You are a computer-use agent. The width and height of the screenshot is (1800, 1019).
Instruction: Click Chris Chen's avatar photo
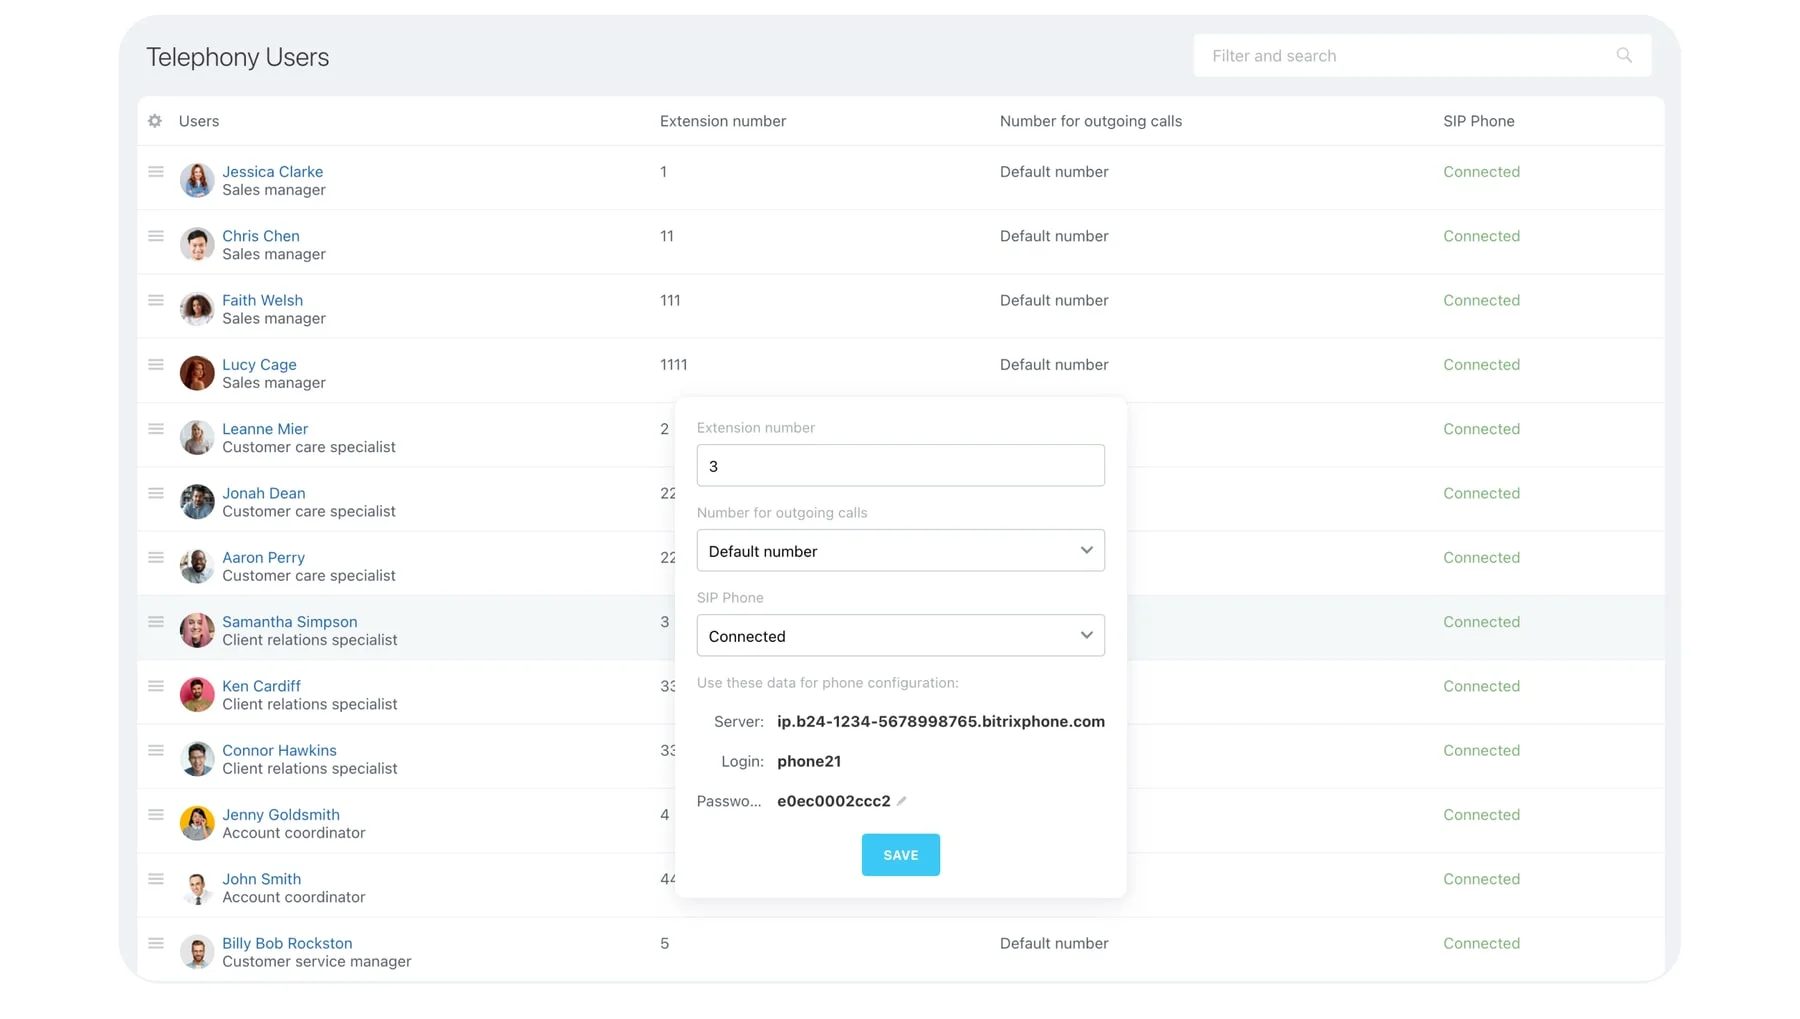pos(197,245)
